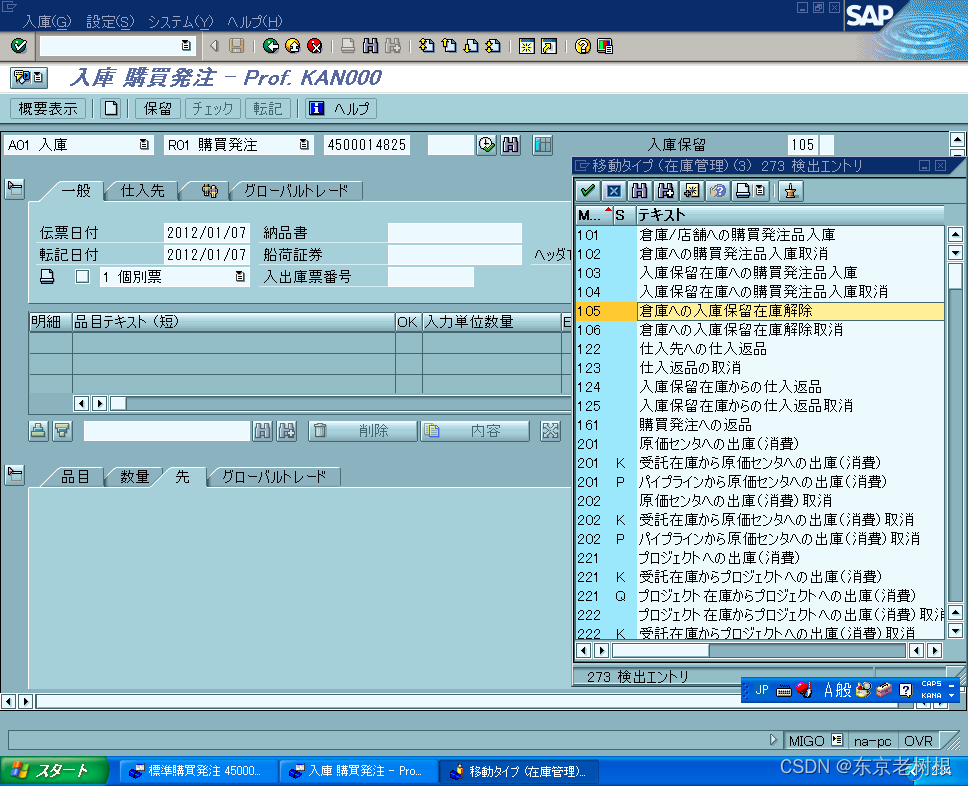Open the 設定(S) menu
This screenshot has width=968, height=786.
[x=110, y=22]
